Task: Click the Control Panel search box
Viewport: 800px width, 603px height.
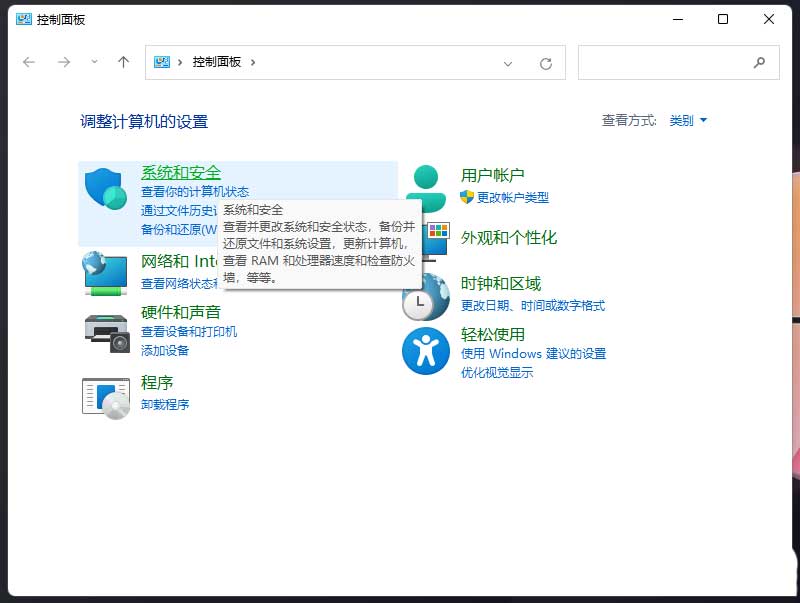Action: pyautogui.click(x=665, y=62)
